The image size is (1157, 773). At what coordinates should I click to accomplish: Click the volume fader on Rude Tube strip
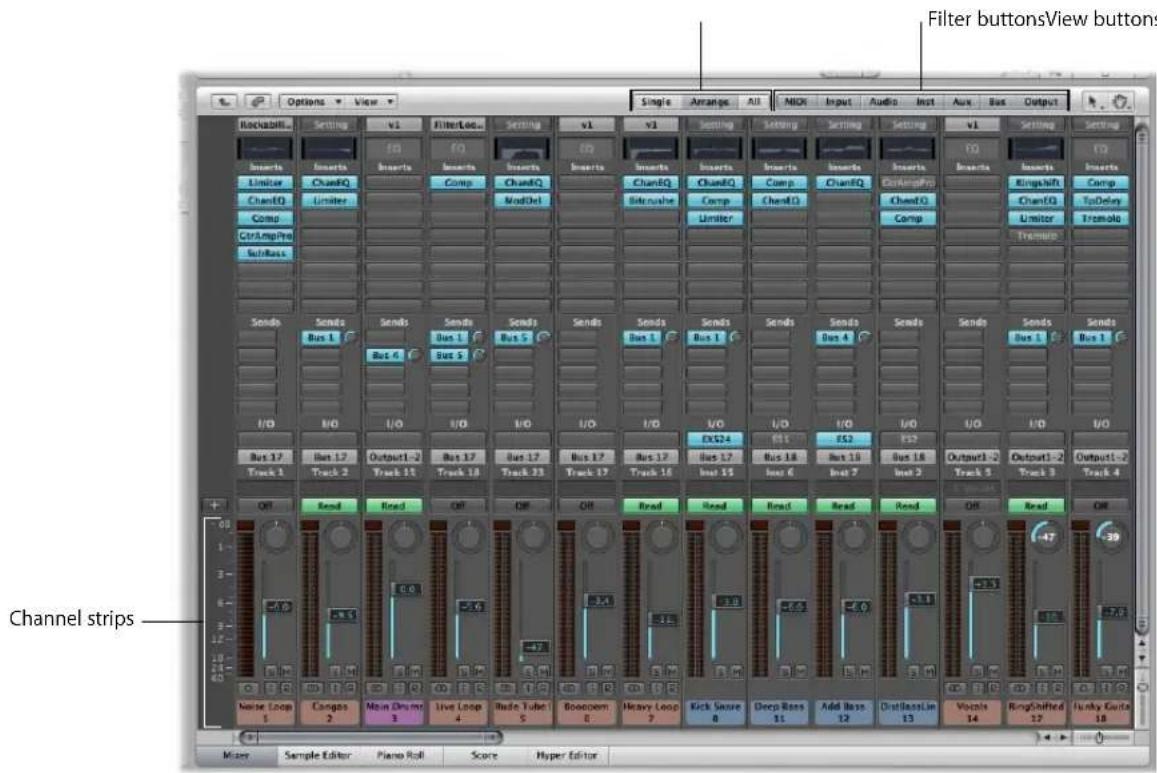click(x=535, y=647)
